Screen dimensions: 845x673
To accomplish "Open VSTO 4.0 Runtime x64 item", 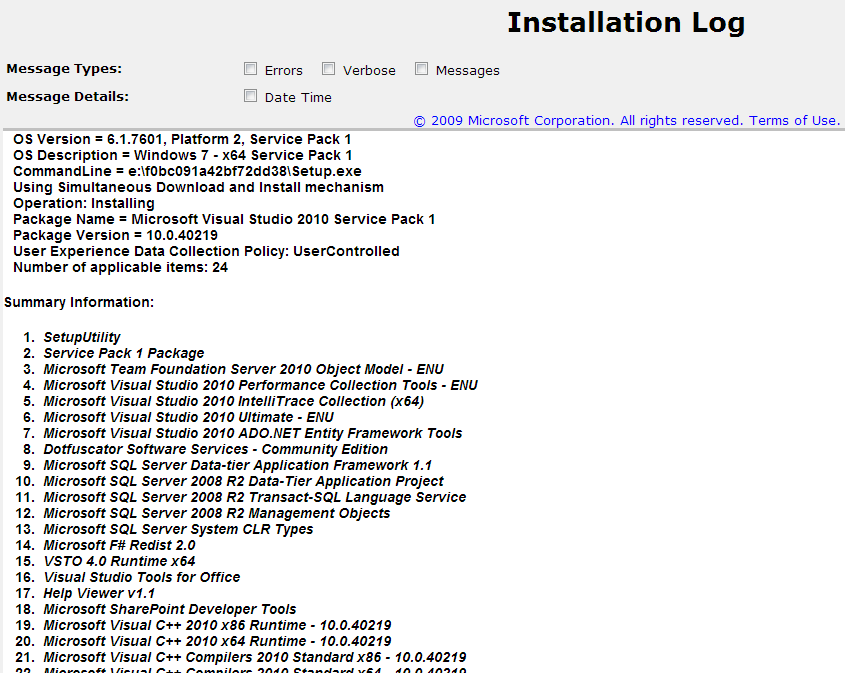I will (120, 561).
